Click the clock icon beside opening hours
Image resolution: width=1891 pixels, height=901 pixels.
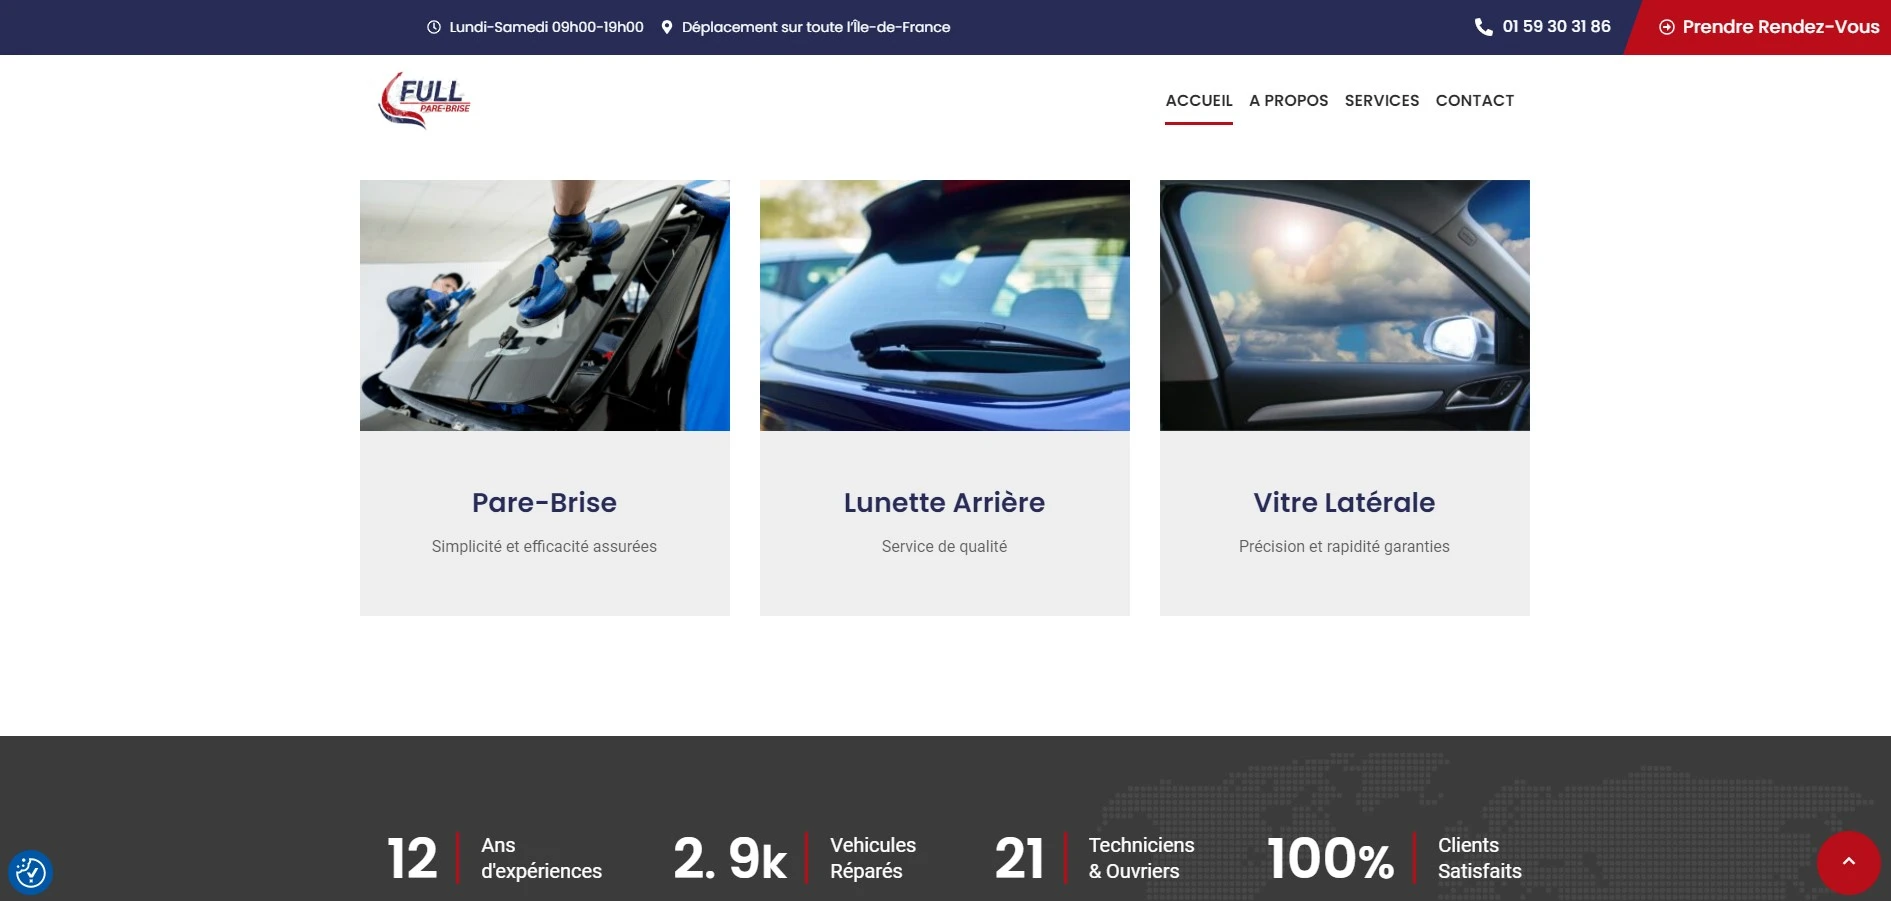(x=434, y=27)
